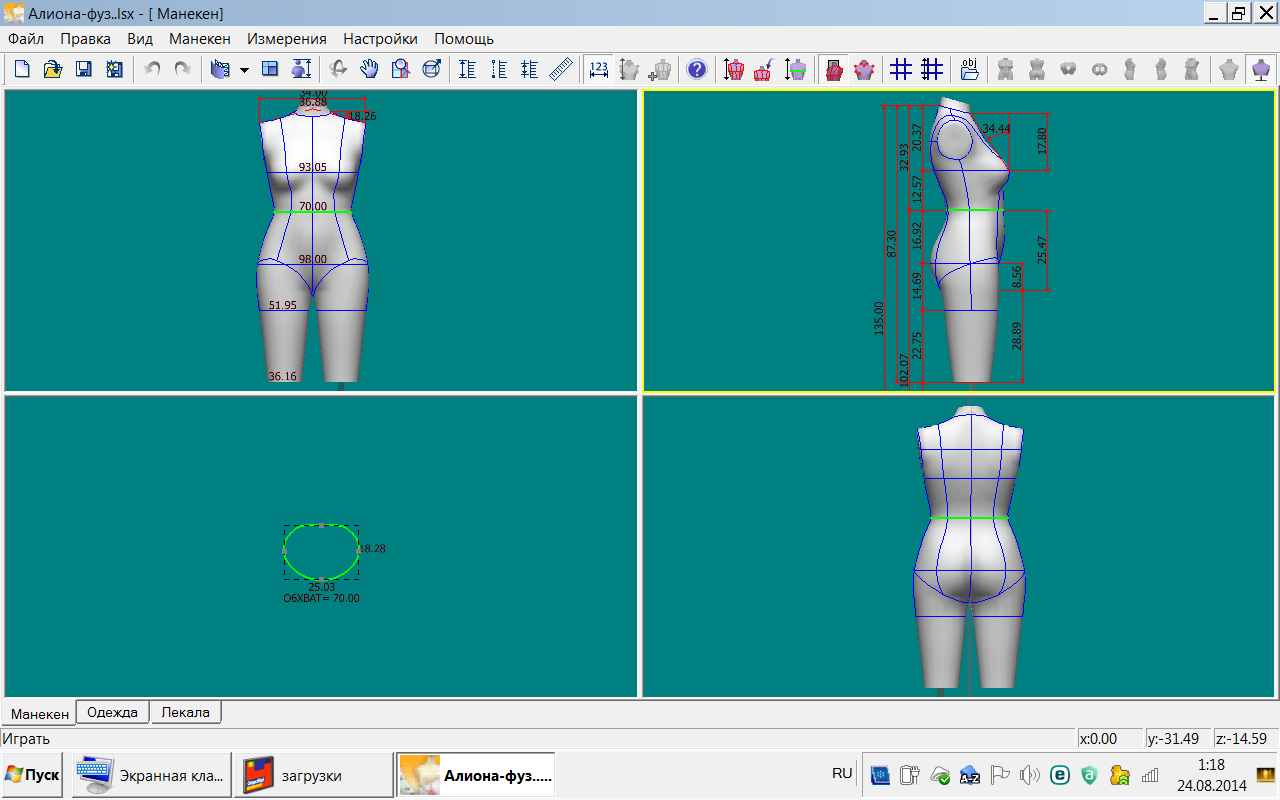Open the Манекен menu

click(x=200, y=39)
